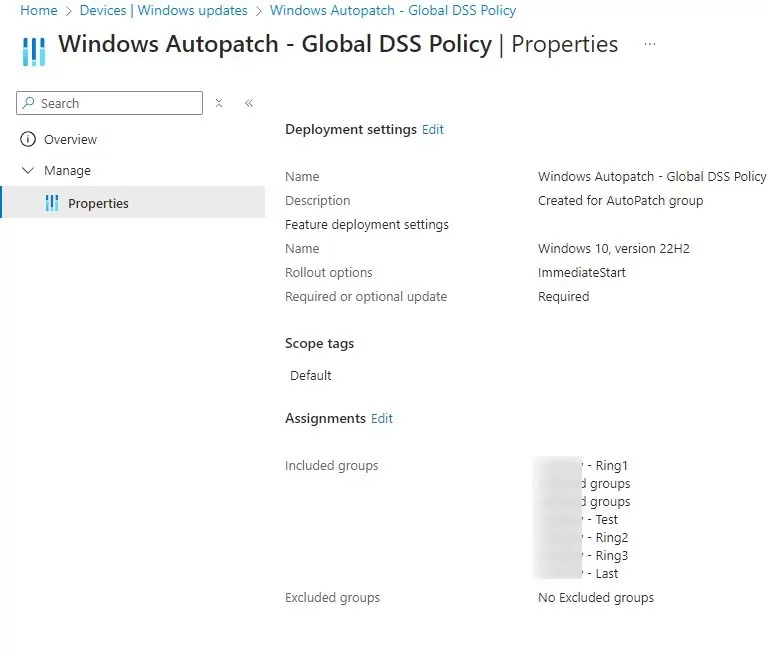This screenshot has height=652, width=769.
Task: Select the 'Included groups' label
Action: 332,466
